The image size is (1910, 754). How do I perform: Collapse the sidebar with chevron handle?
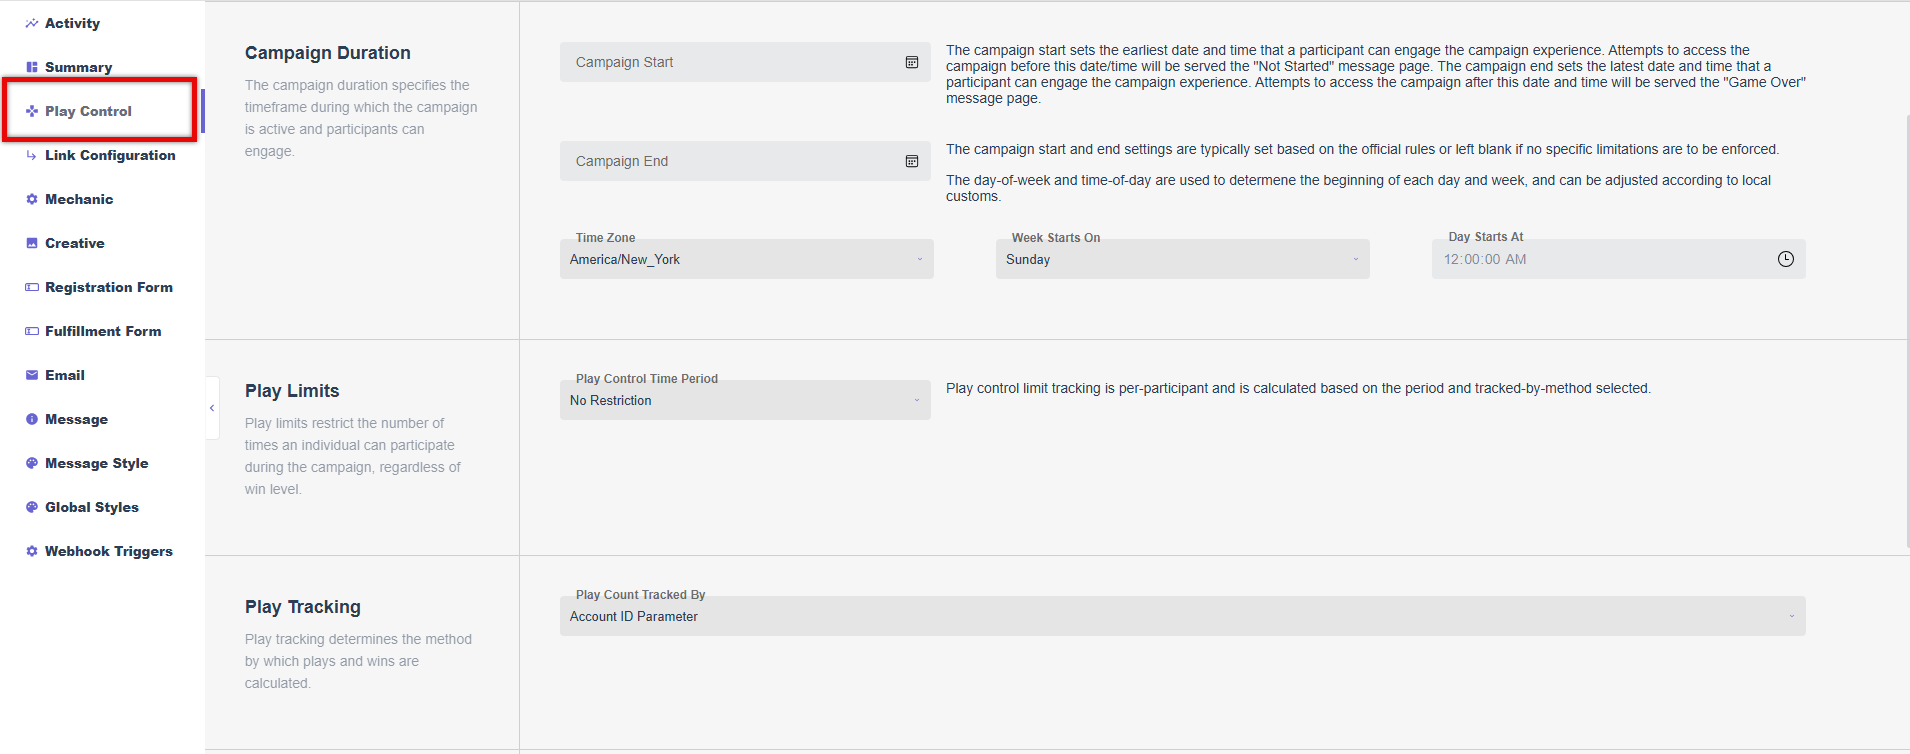click(x=212, y=408)
